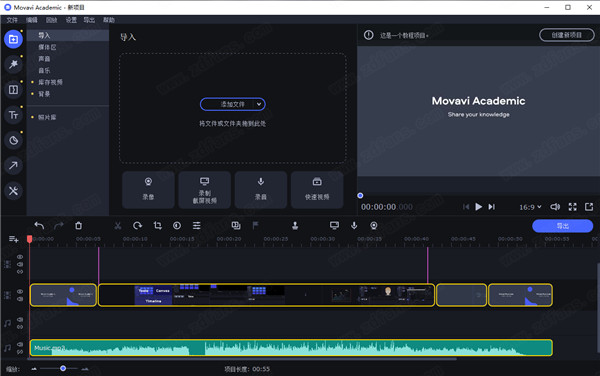This screenshot has width=600, height=376.
Task: Open the 设置 (Settings) menu
Action: click(71, 20)
